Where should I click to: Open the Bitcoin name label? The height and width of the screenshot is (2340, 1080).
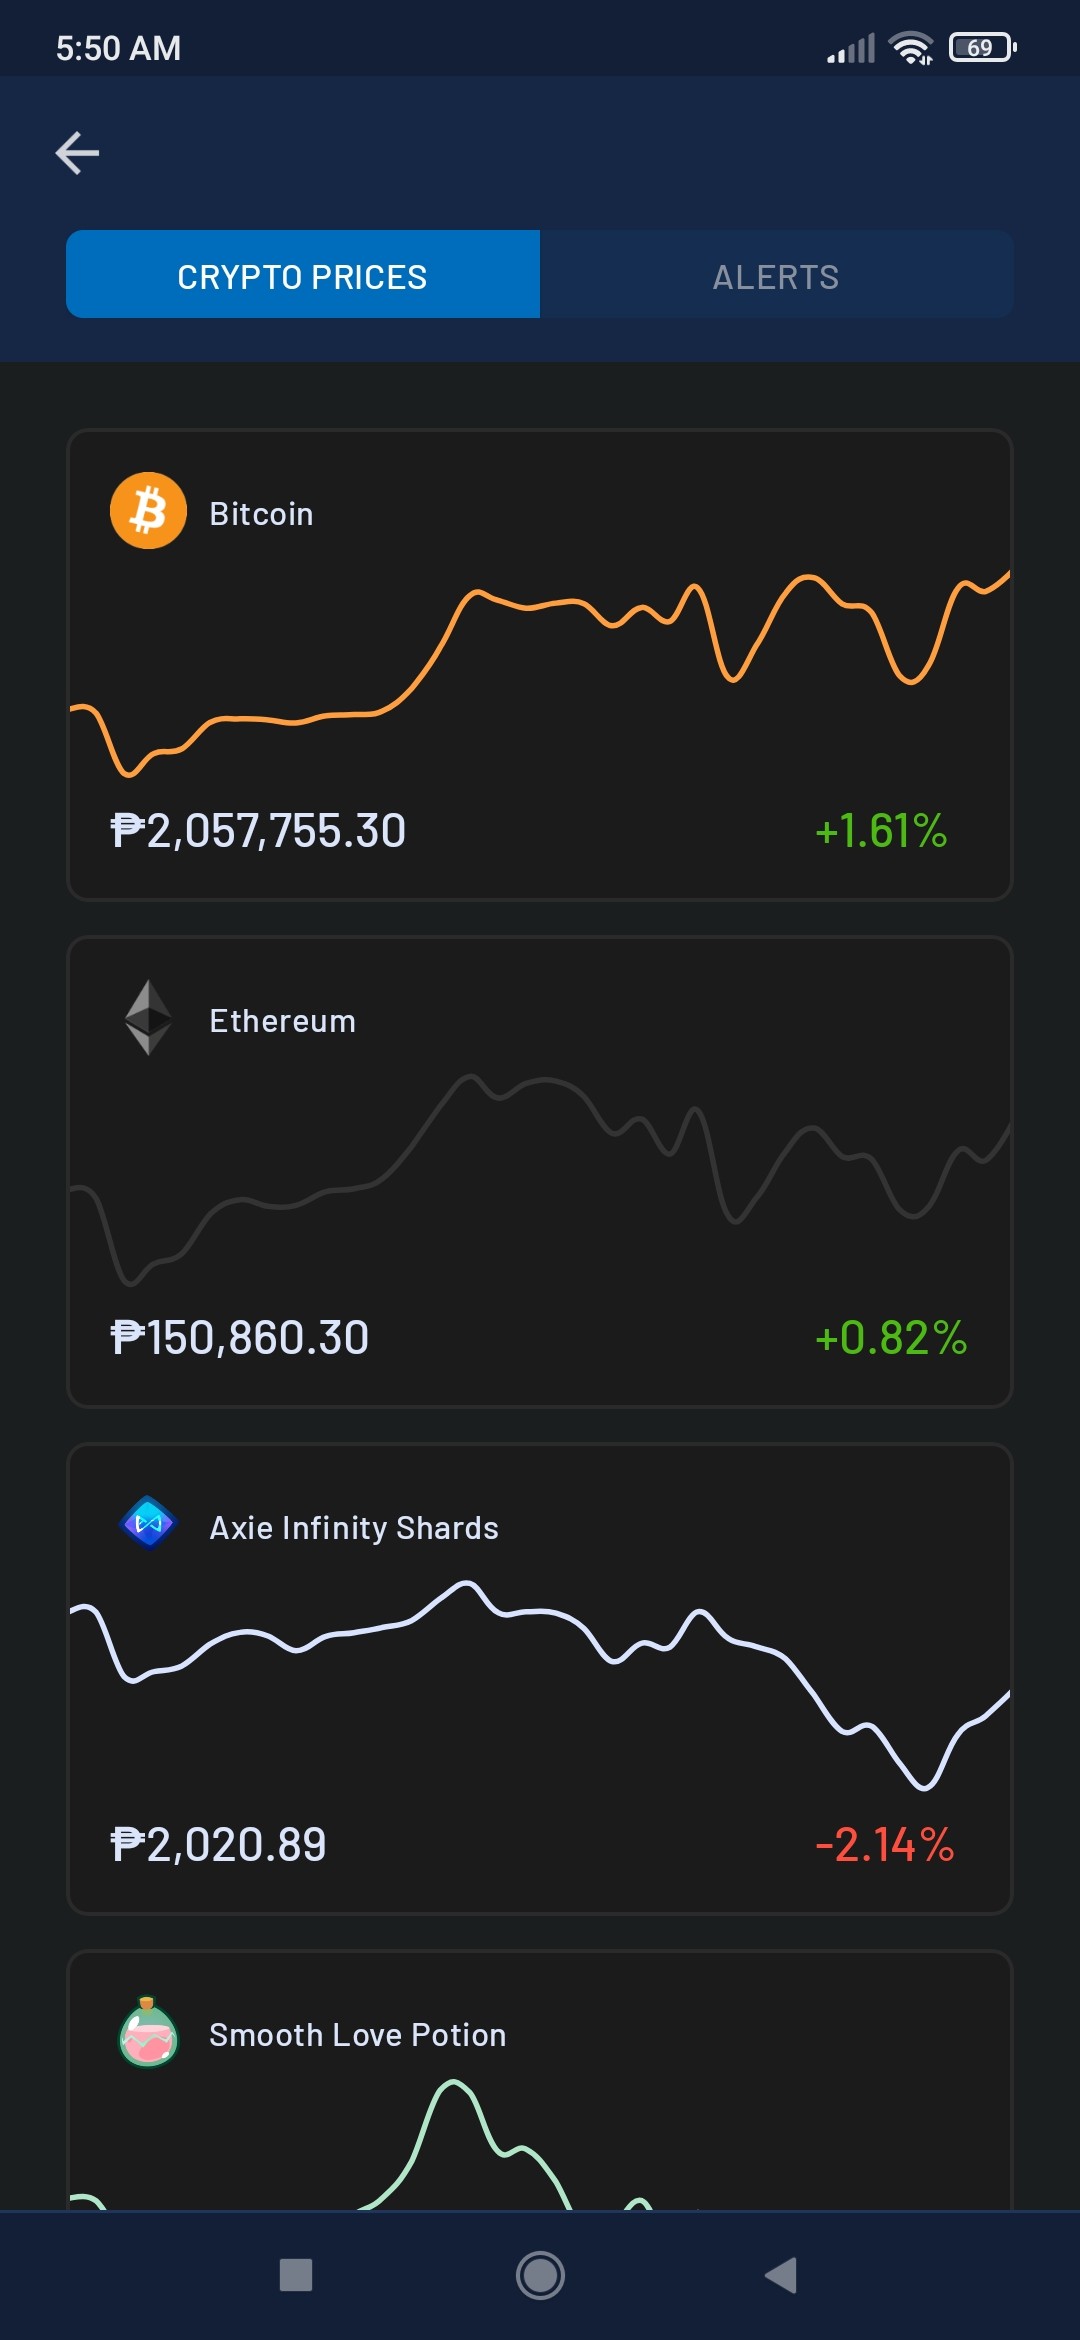(x=261, y=514)
